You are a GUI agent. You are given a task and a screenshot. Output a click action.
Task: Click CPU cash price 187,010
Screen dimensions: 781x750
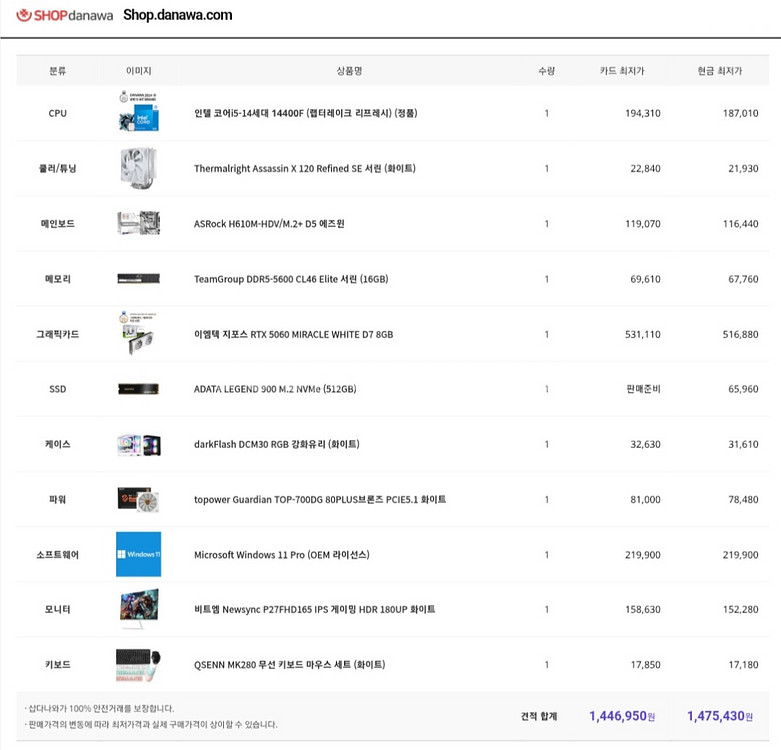pos(740,113)
